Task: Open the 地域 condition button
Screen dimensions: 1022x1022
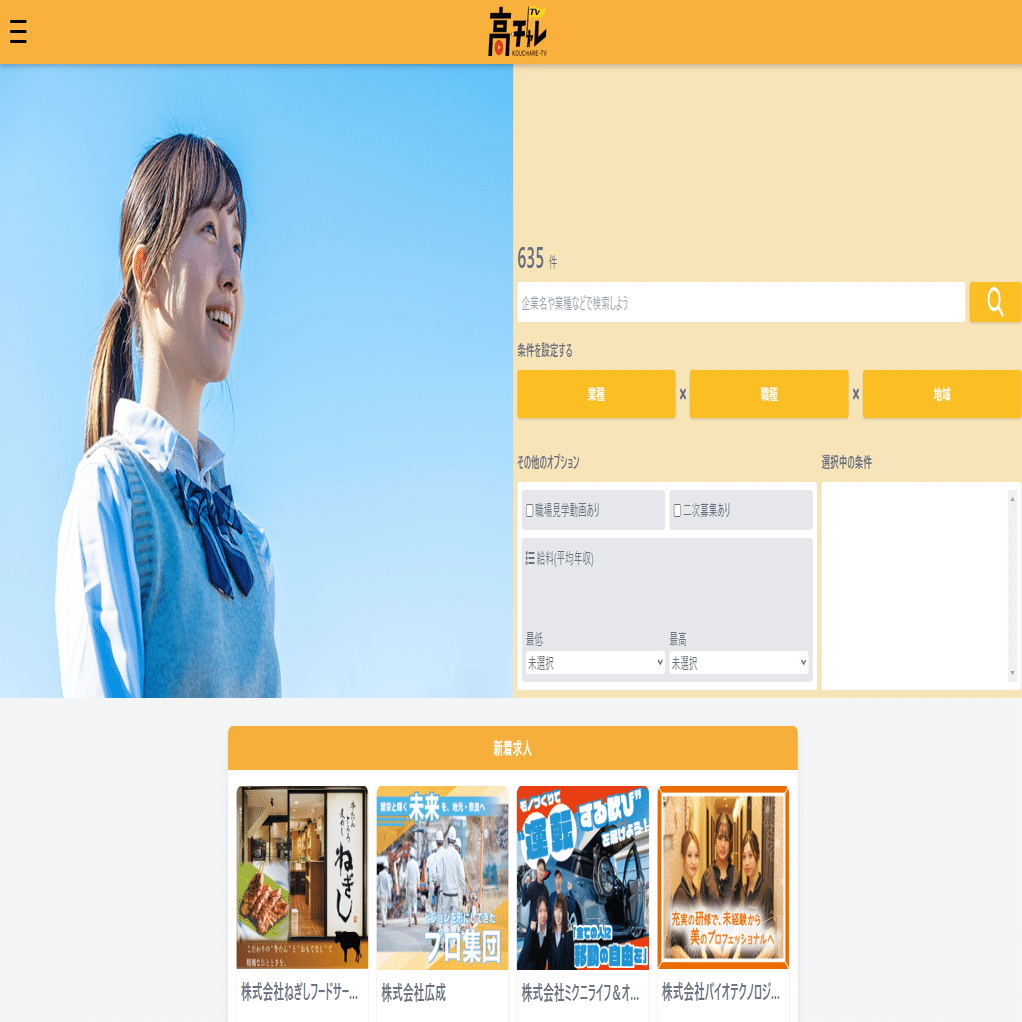Action: pyautogui.click(x=942, y=394)
